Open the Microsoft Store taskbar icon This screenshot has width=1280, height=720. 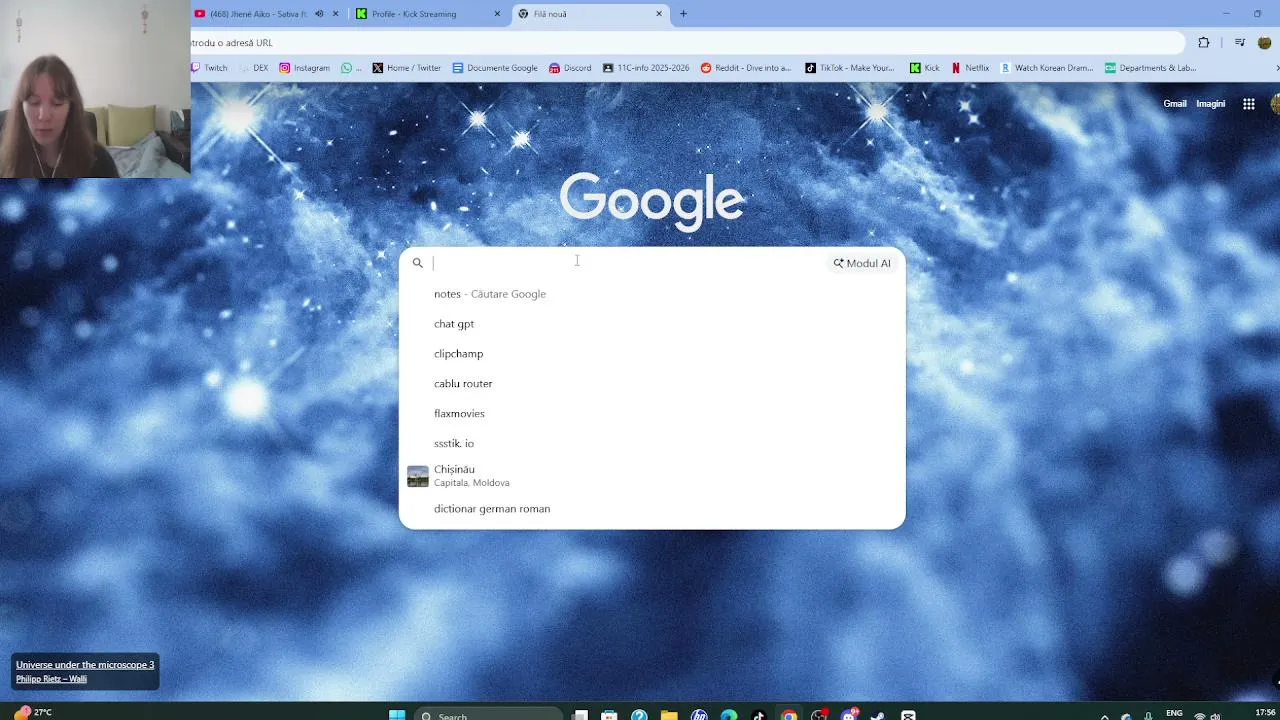tap(609, 715)
